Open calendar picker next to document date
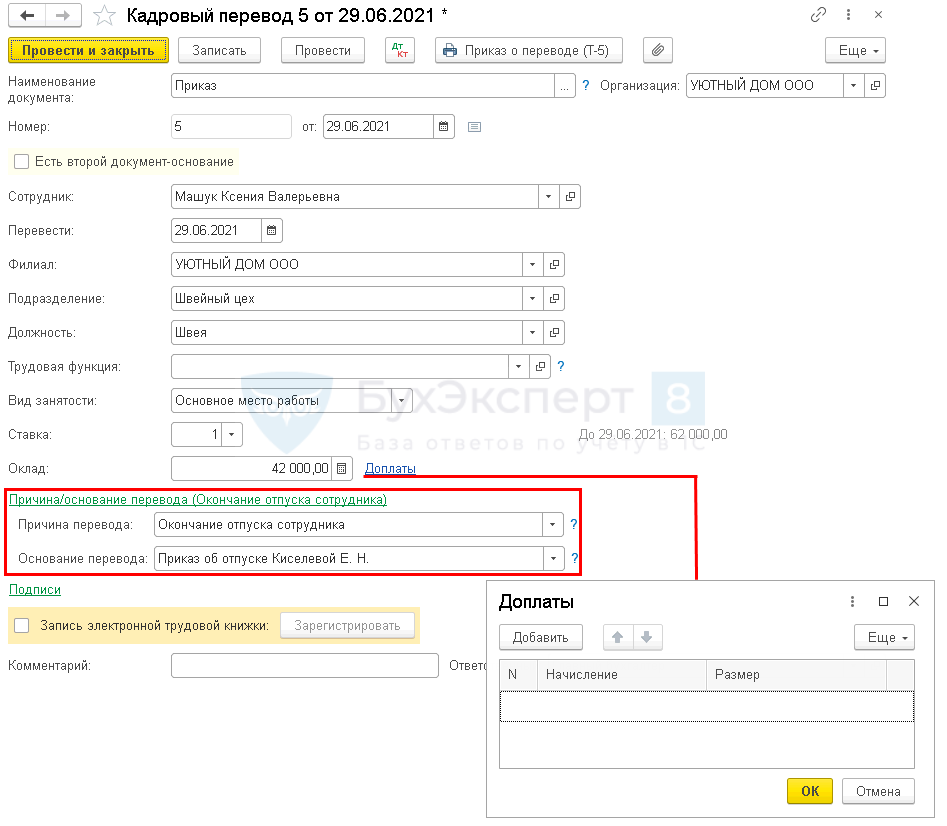The width and height of the screenshot is (947, 826). point(443,127)
